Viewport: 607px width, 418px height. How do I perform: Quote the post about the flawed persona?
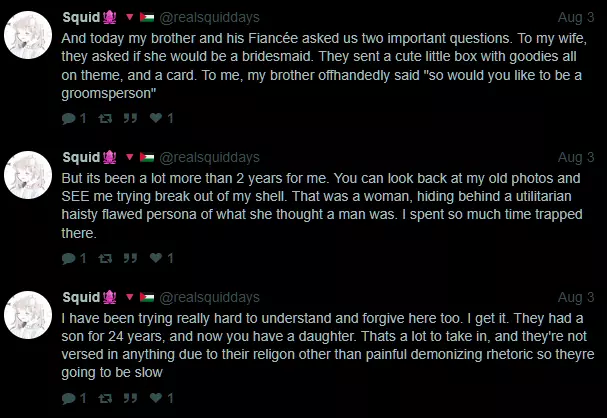tap(129, 258)
